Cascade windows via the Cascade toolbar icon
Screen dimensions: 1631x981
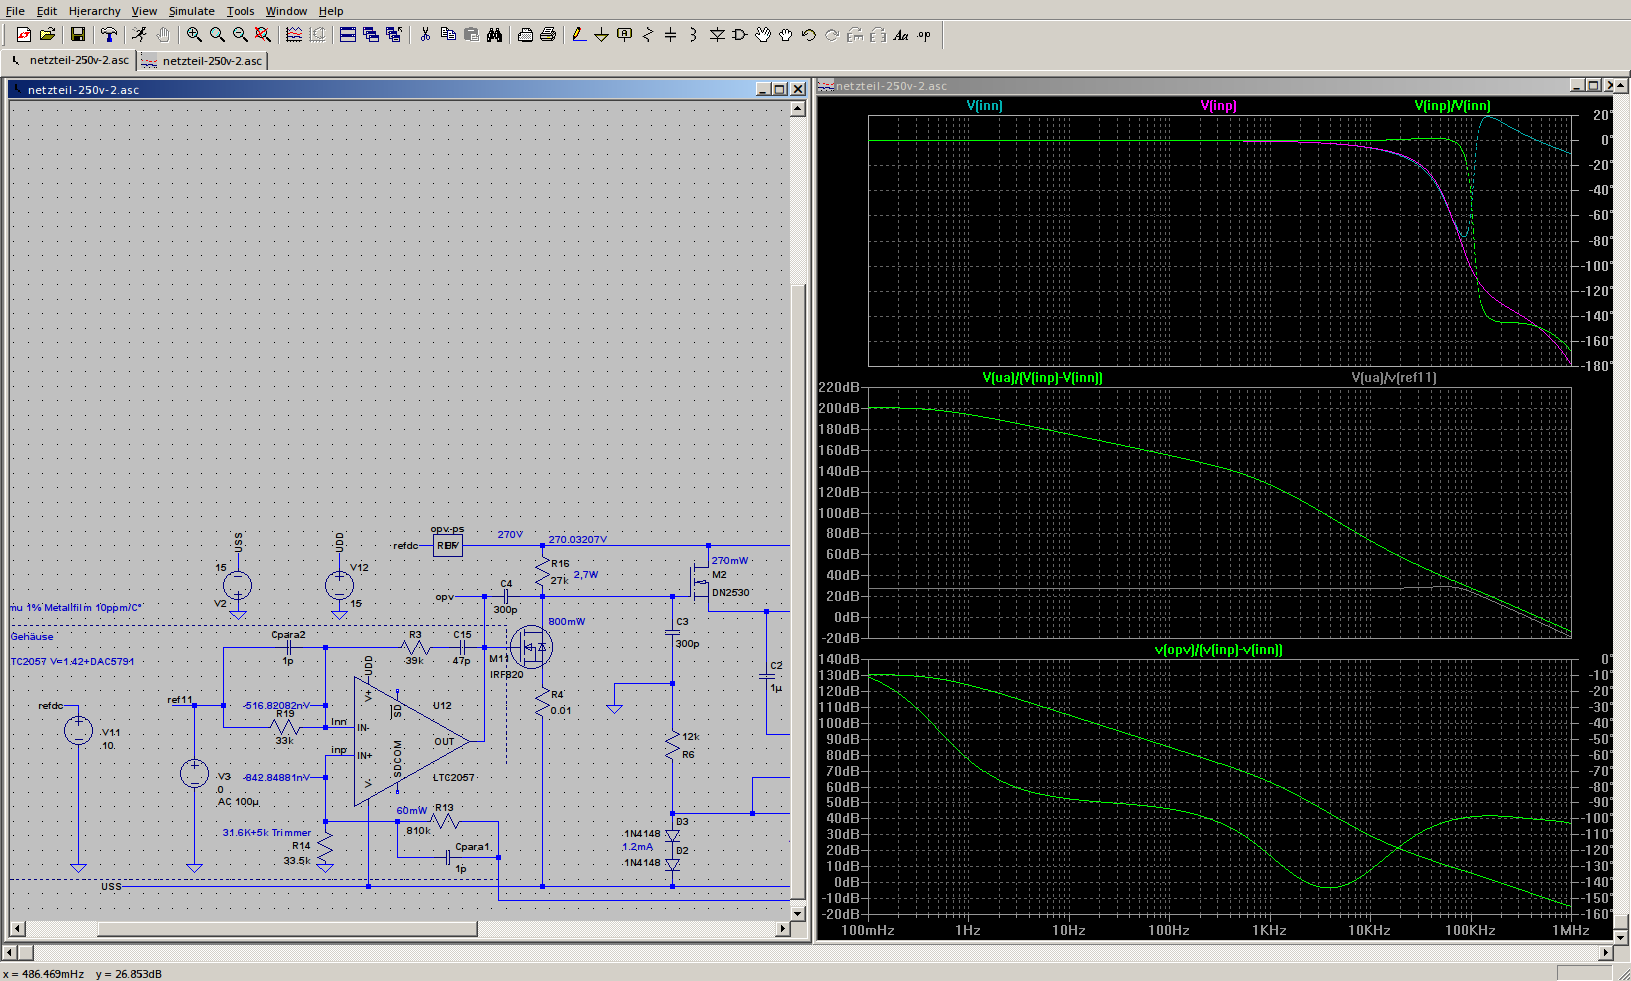click(x=371, y=35)
